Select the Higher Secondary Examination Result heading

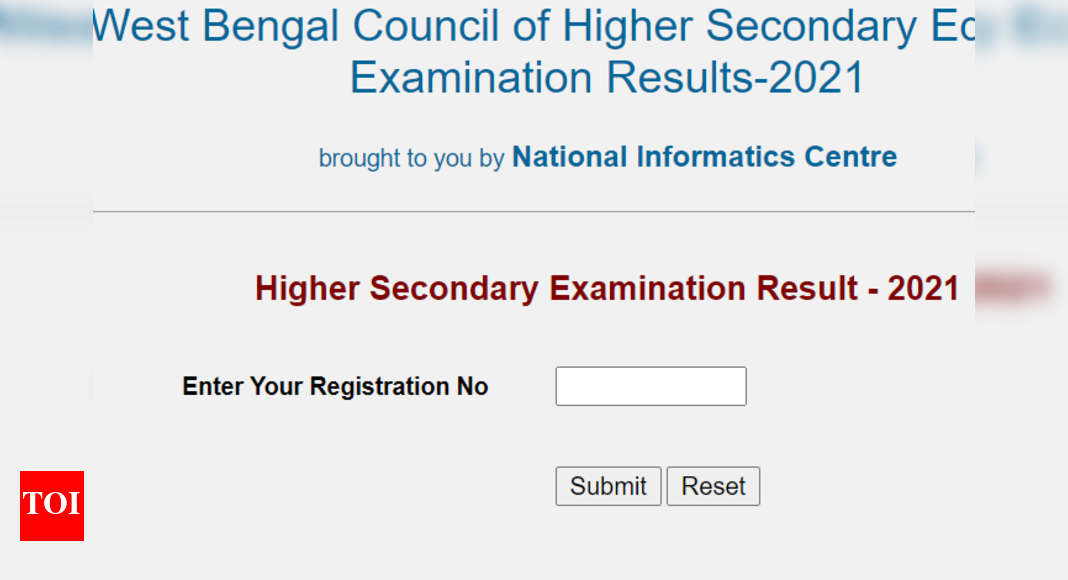tap(606, 288)
